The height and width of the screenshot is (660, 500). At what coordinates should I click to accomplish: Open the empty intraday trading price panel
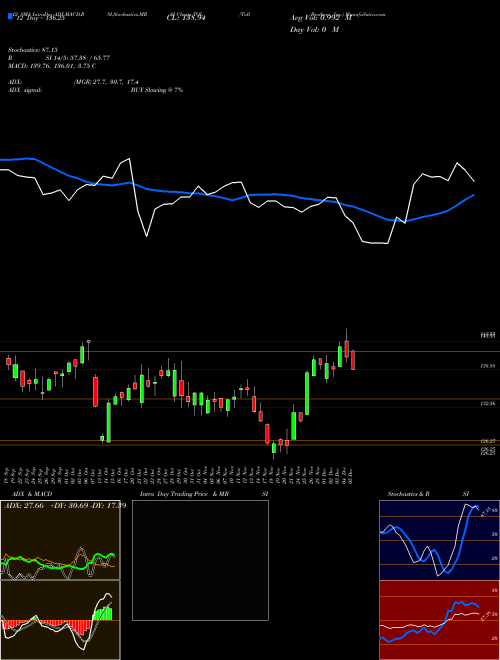click(200, 560)
